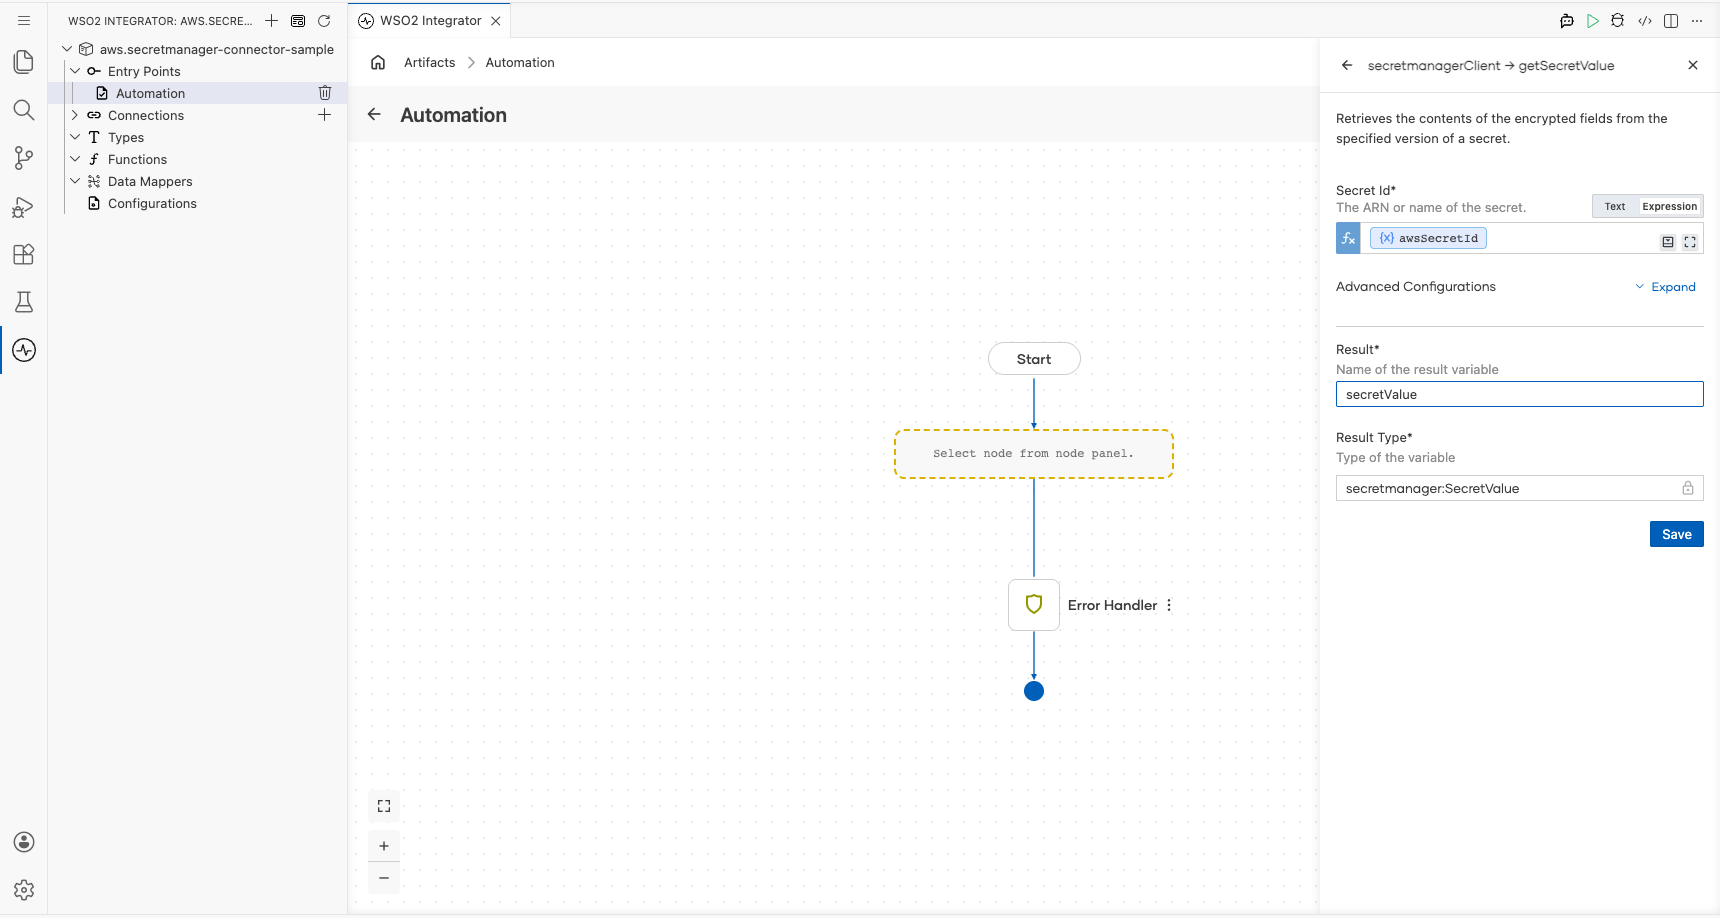
Task: Collapse the aws.secretmanager-connector-sample project
Action: click(x=67, y=49)
